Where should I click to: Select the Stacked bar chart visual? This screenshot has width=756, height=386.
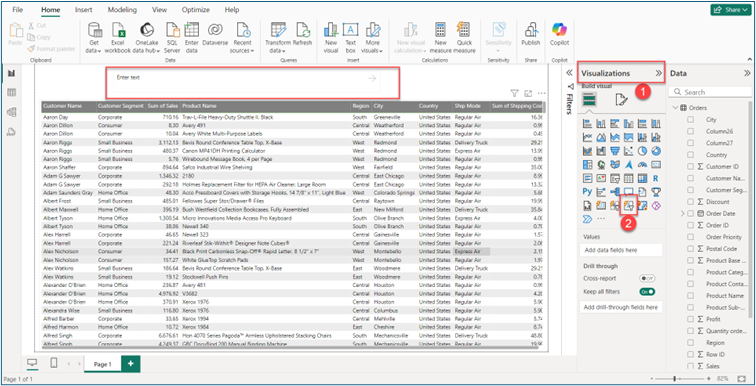point(587,124)
